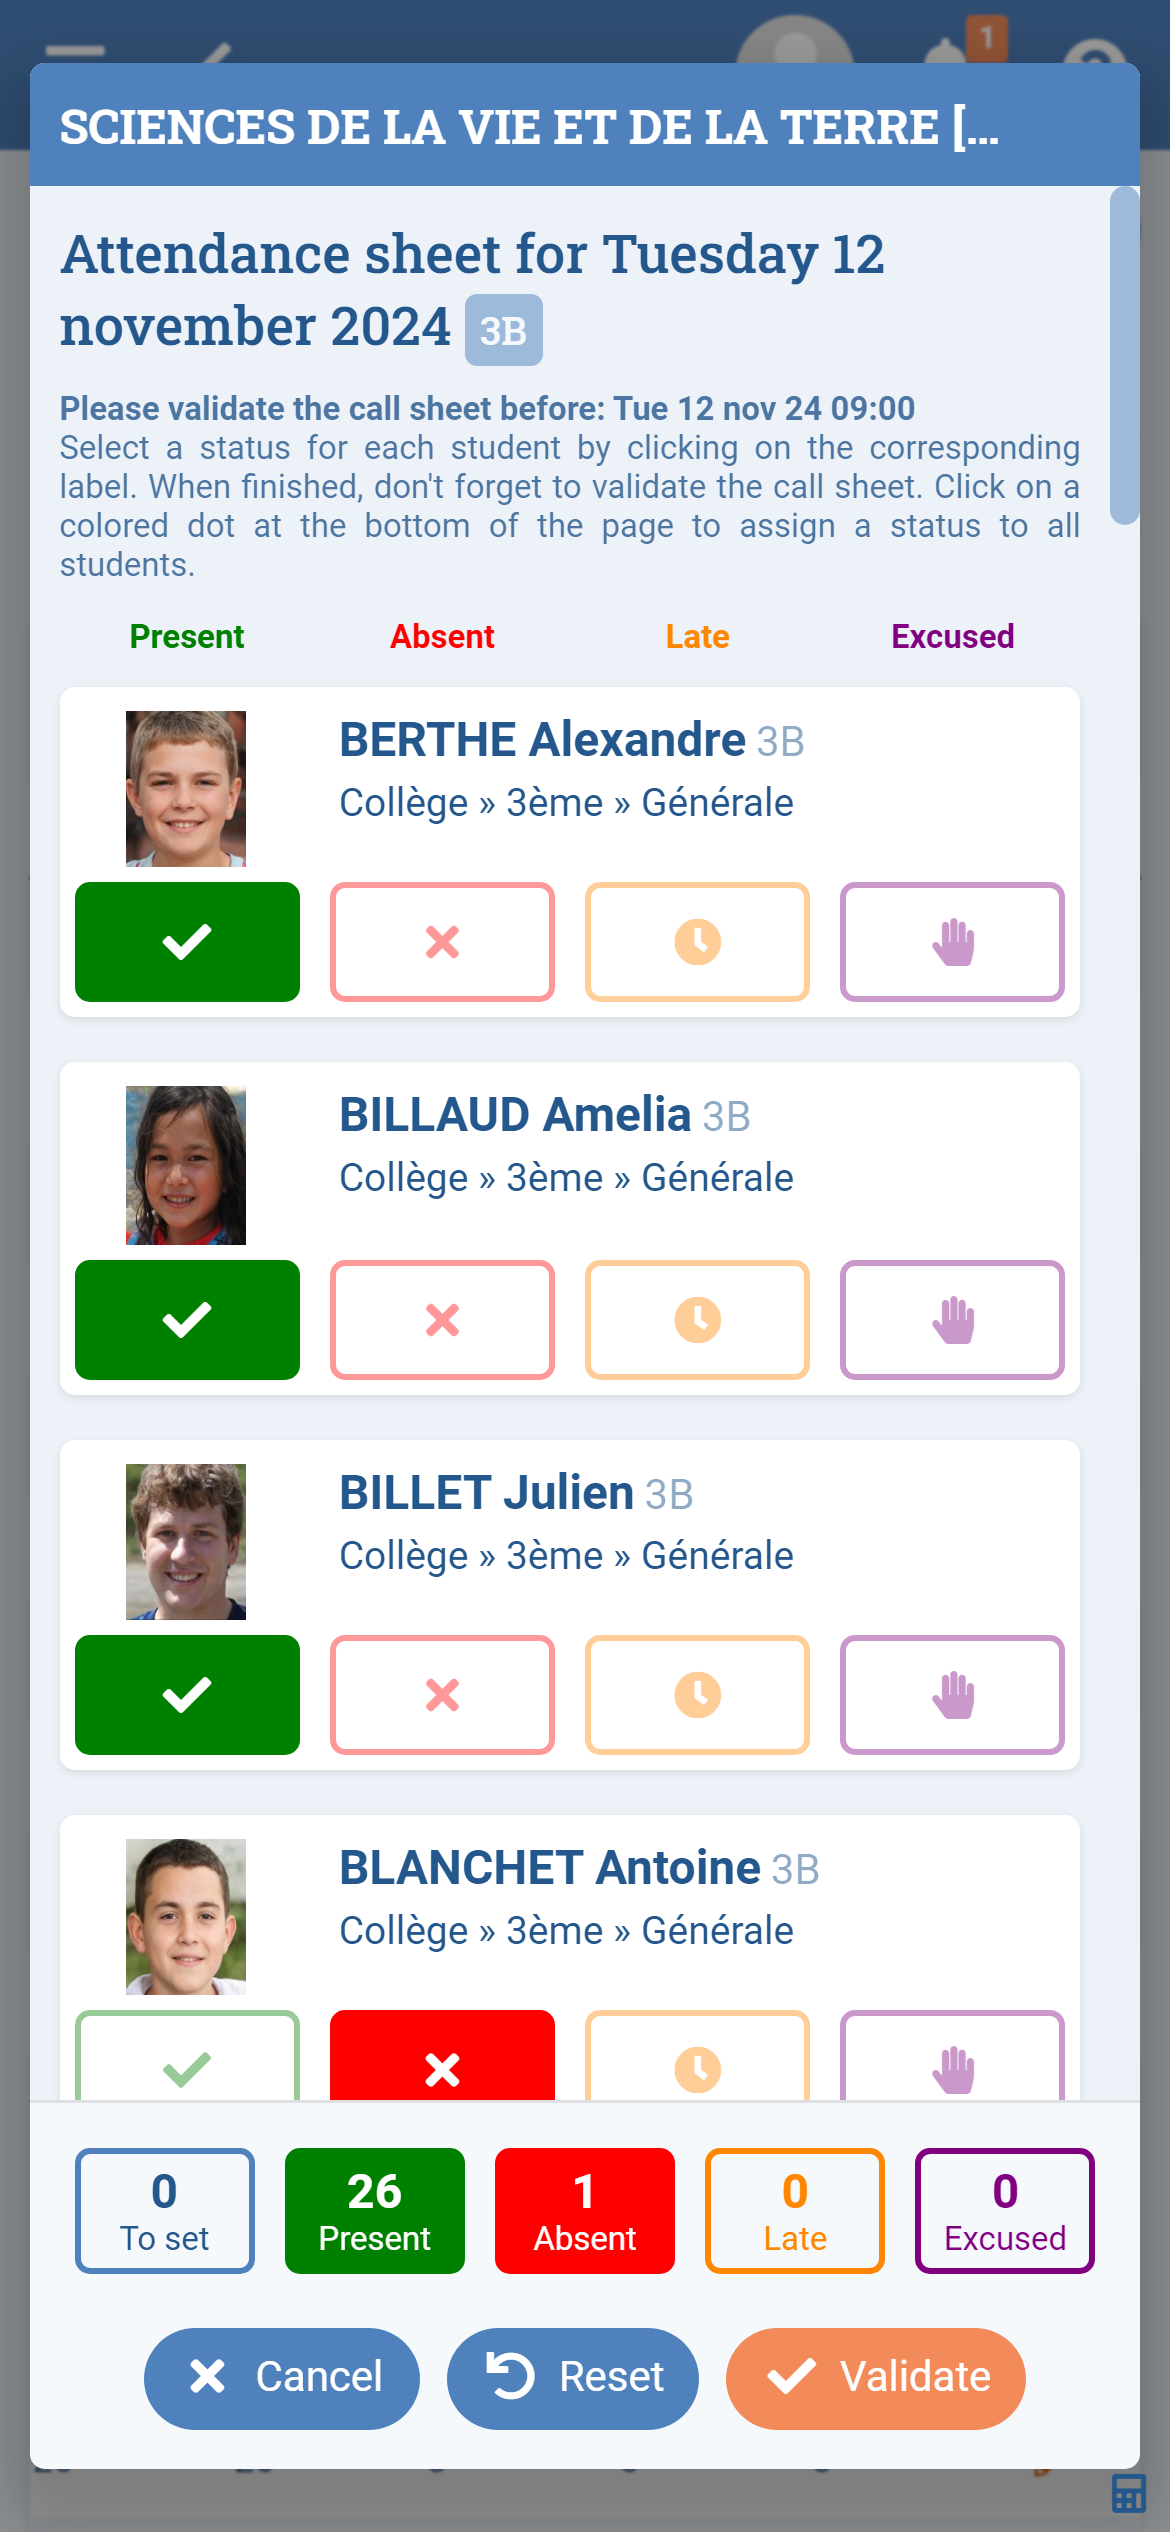Mark BLANCHET Antoine as excused
The height and width of the screenshot is (2532, 1170).
tap(952, 2060)
